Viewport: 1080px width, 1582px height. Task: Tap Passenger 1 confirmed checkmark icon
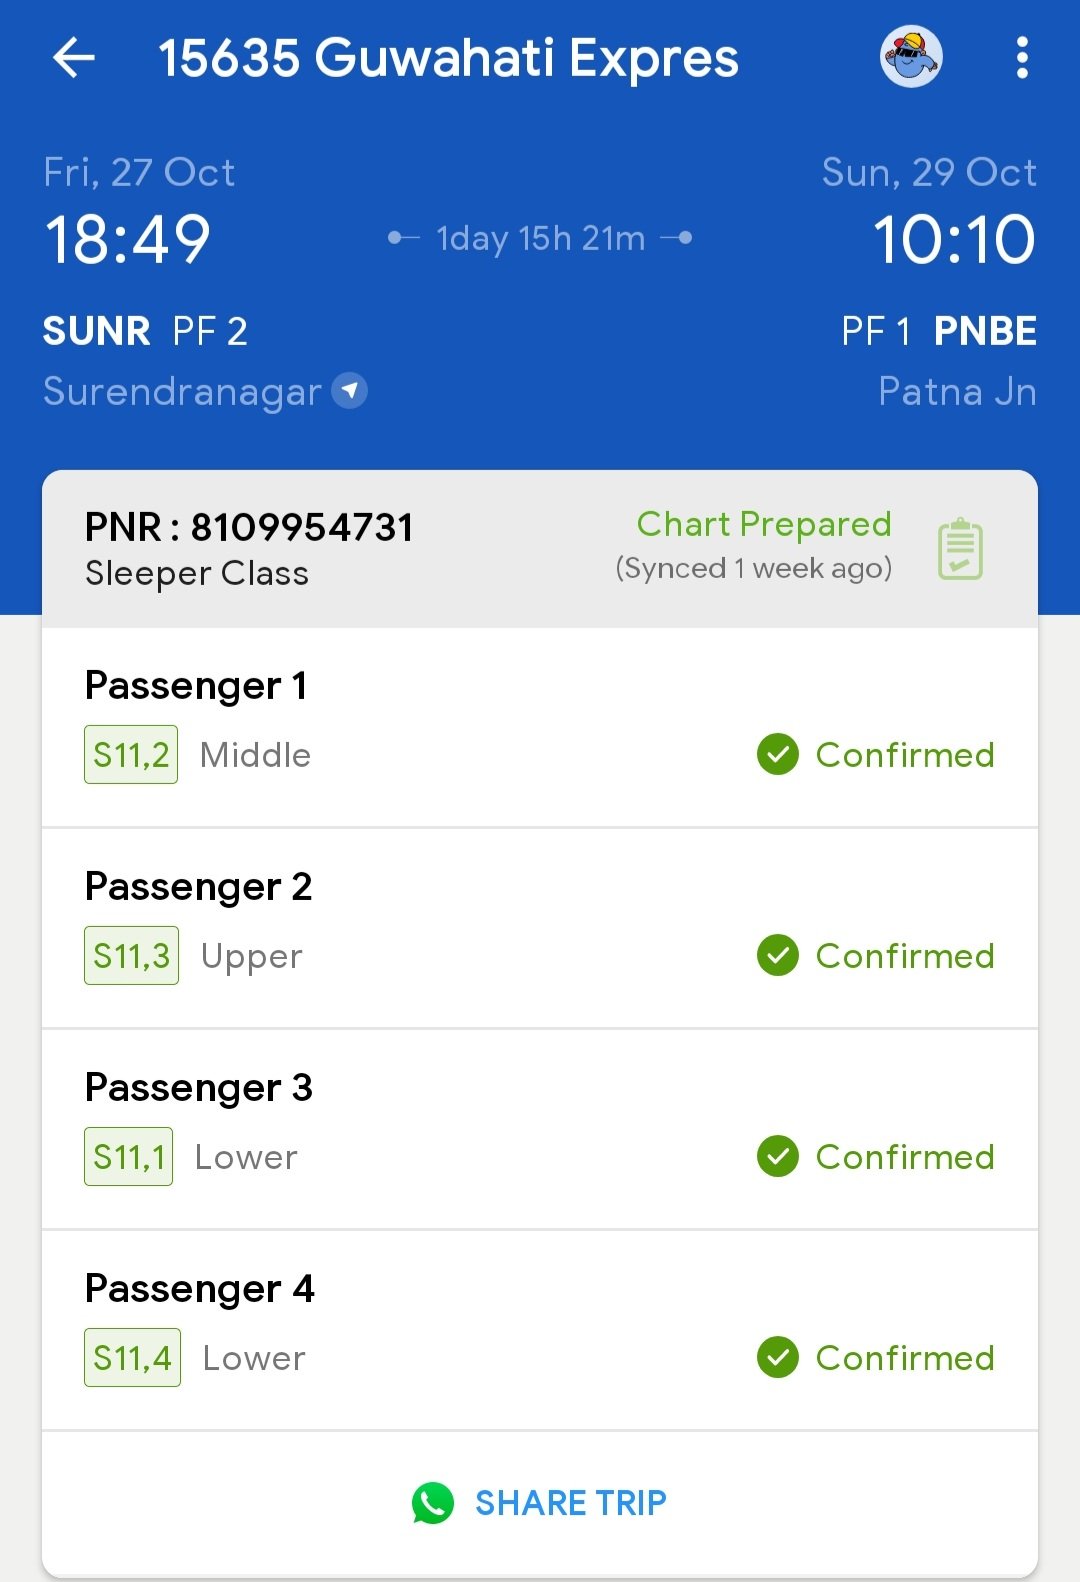point(778,754)
